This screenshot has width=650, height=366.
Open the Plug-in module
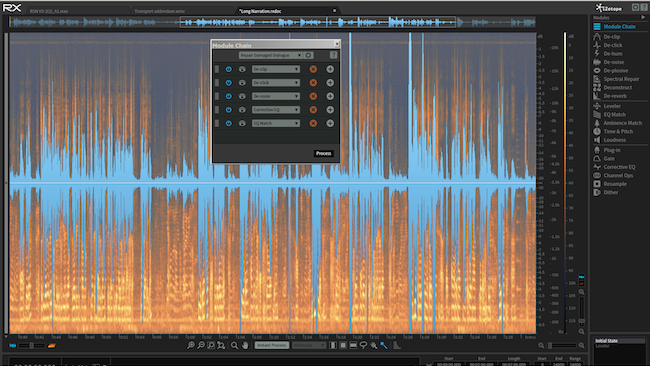point(607,150)
